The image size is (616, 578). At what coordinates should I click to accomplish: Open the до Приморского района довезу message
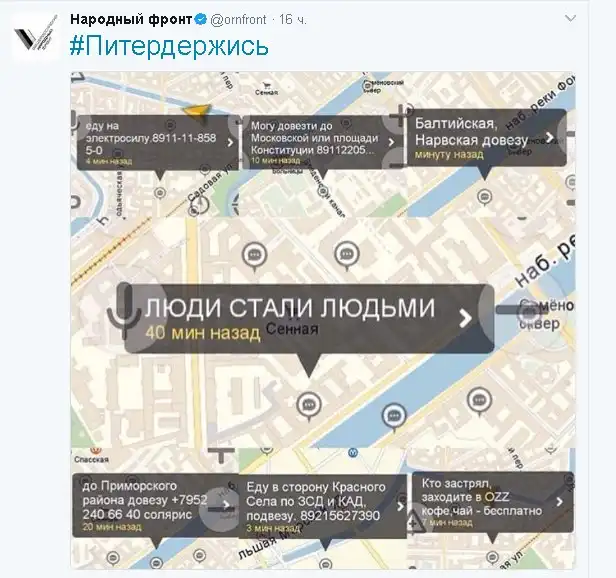(x=140, y=500)
